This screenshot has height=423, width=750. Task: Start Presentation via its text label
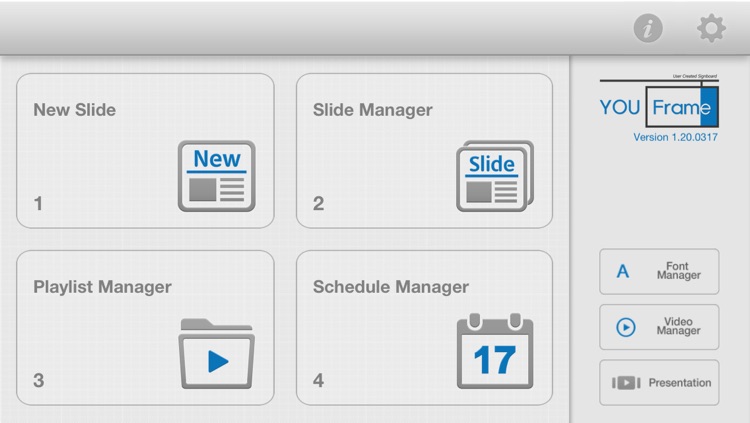[x=680, y=383]
